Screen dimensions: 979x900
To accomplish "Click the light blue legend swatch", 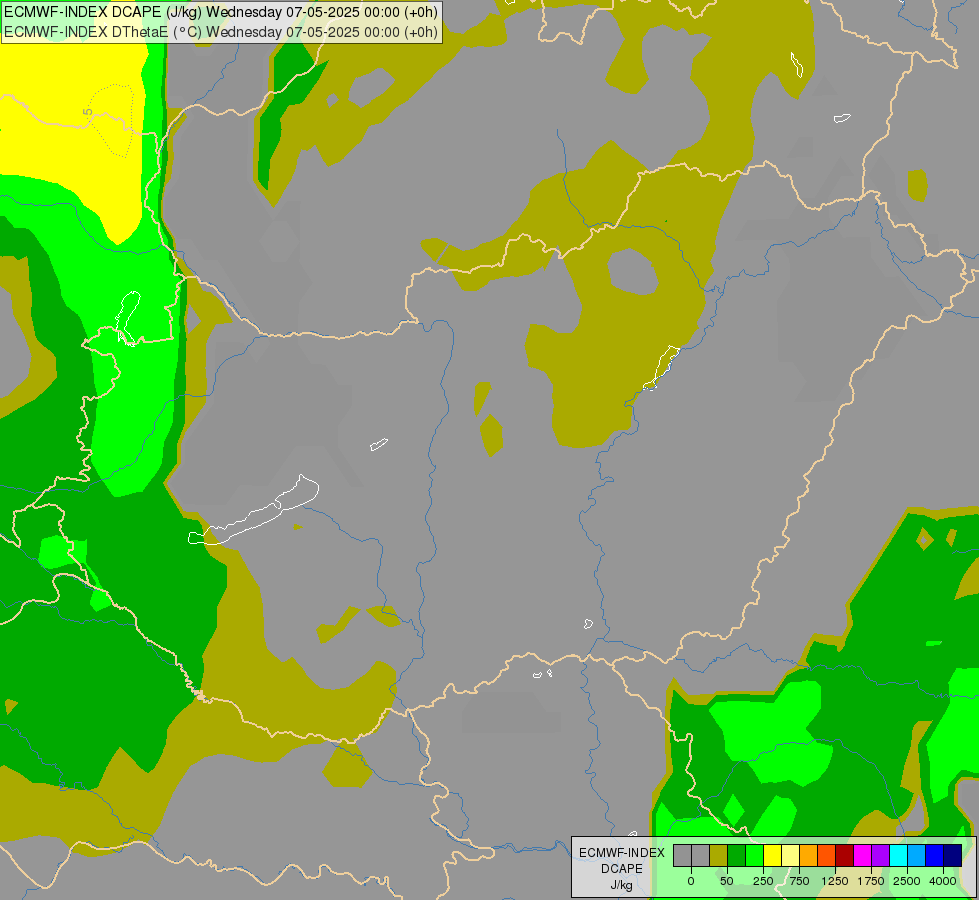I will pyautogui.click(x=917, y=855).
